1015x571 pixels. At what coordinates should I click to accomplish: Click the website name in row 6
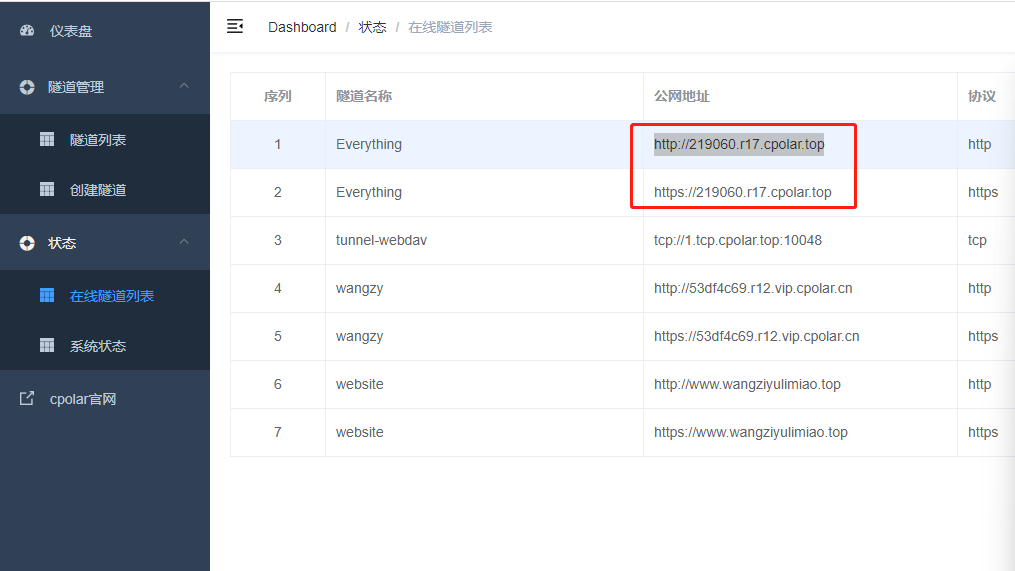click(x=359, y=384)
